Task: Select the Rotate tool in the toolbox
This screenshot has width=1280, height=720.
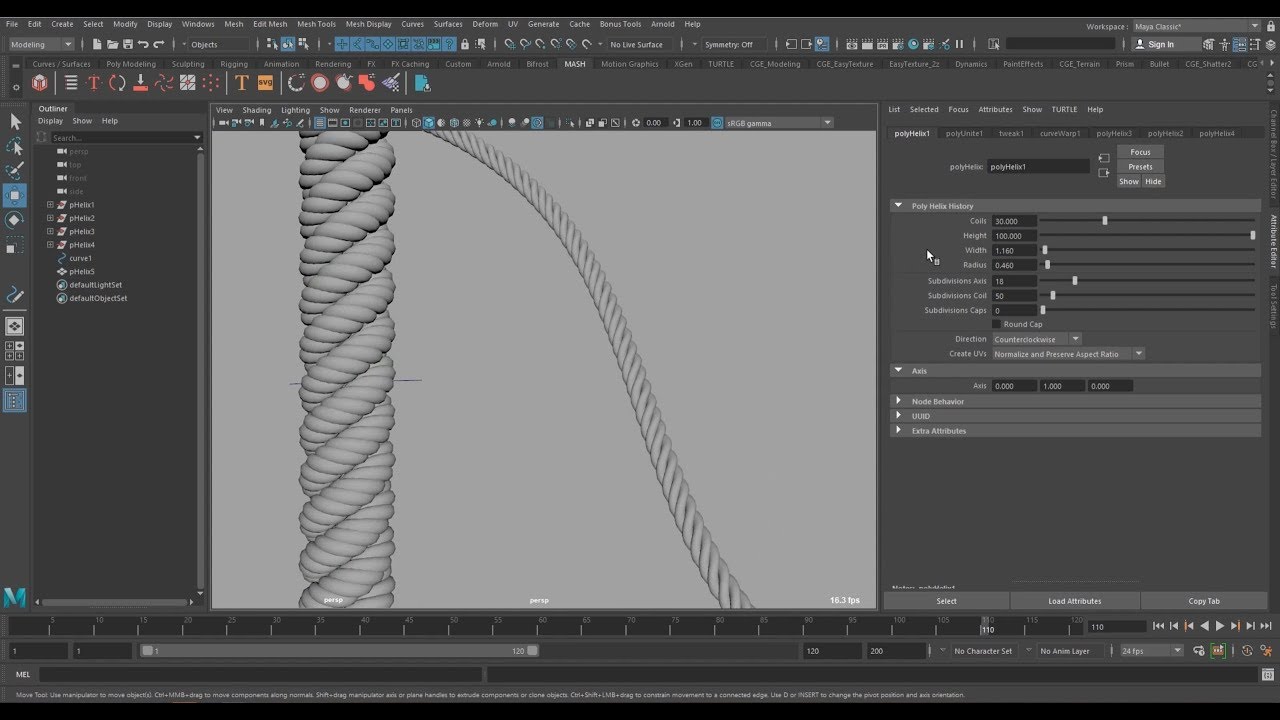Action: (15, 220)
